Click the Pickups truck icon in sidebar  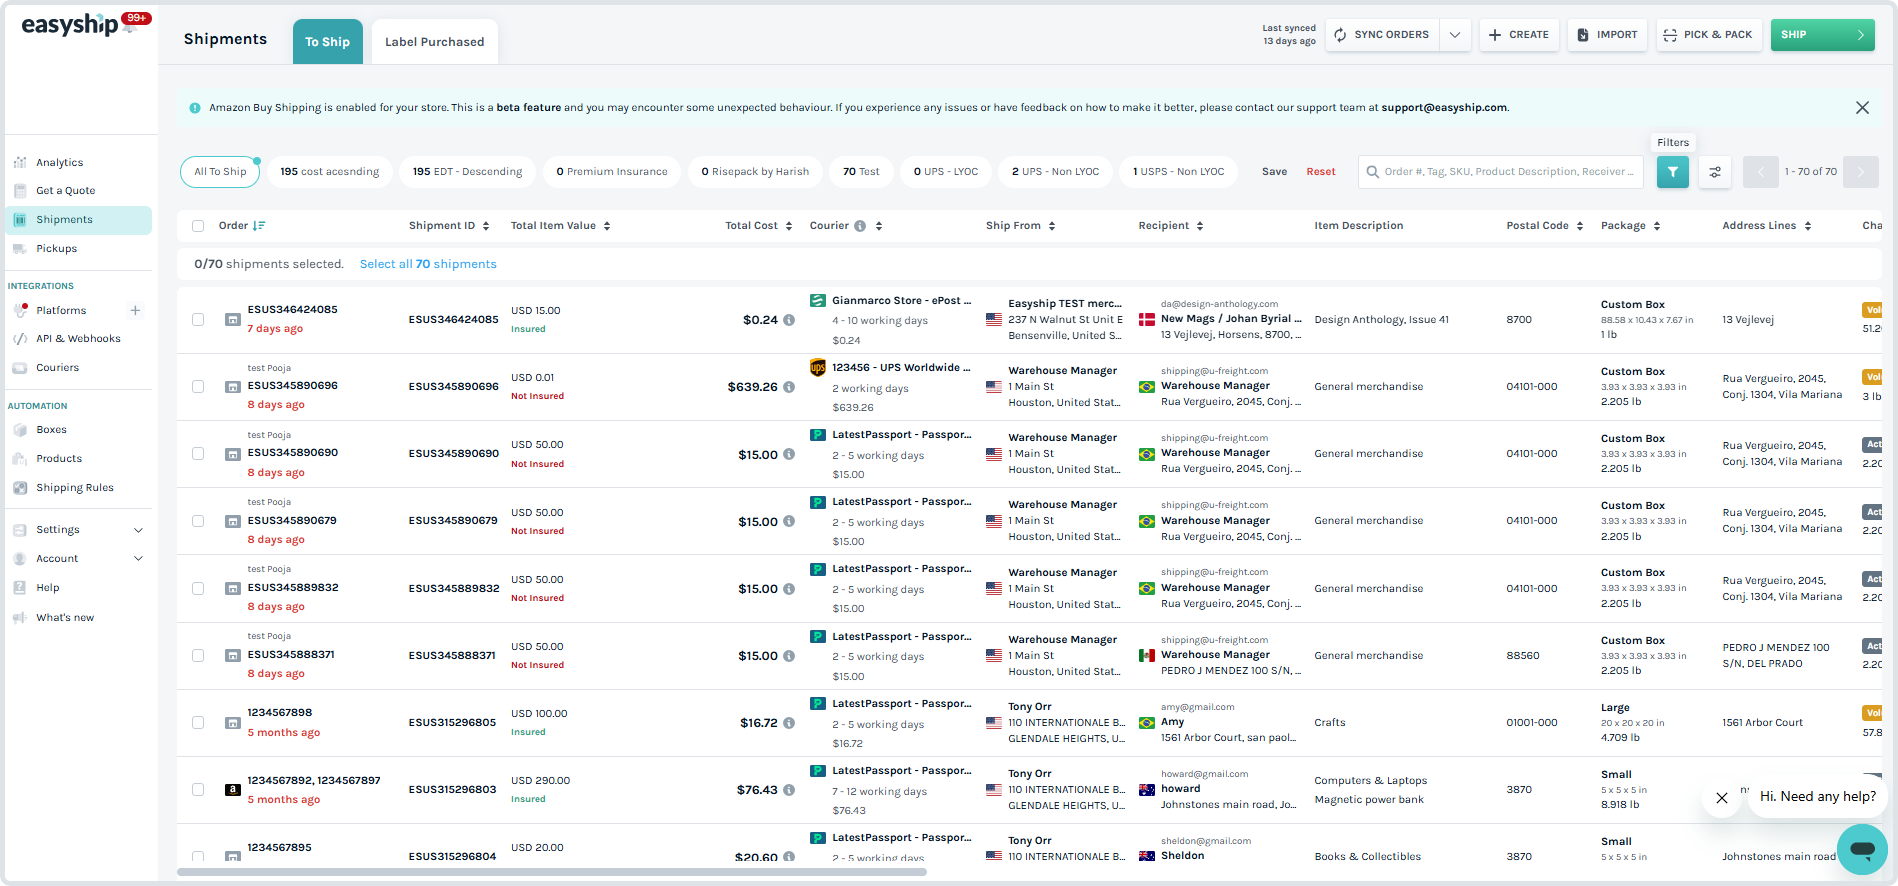click(x=20, y=249)
